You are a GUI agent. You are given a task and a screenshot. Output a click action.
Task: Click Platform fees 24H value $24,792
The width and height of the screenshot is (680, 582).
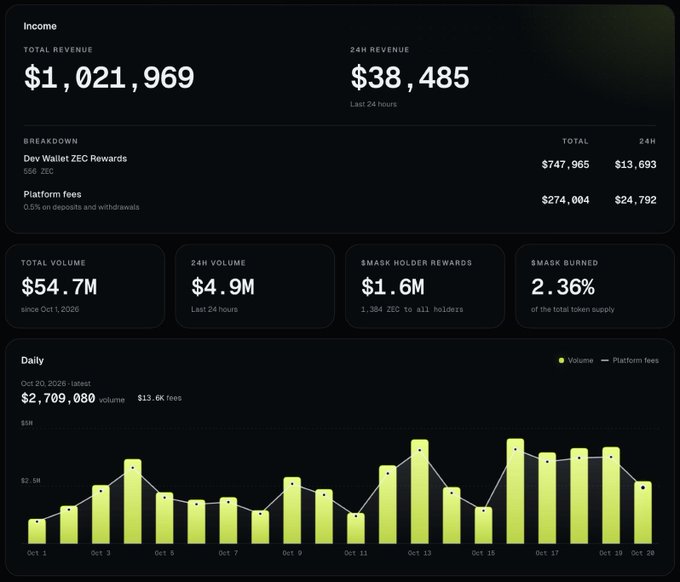[x=635, y=200]
